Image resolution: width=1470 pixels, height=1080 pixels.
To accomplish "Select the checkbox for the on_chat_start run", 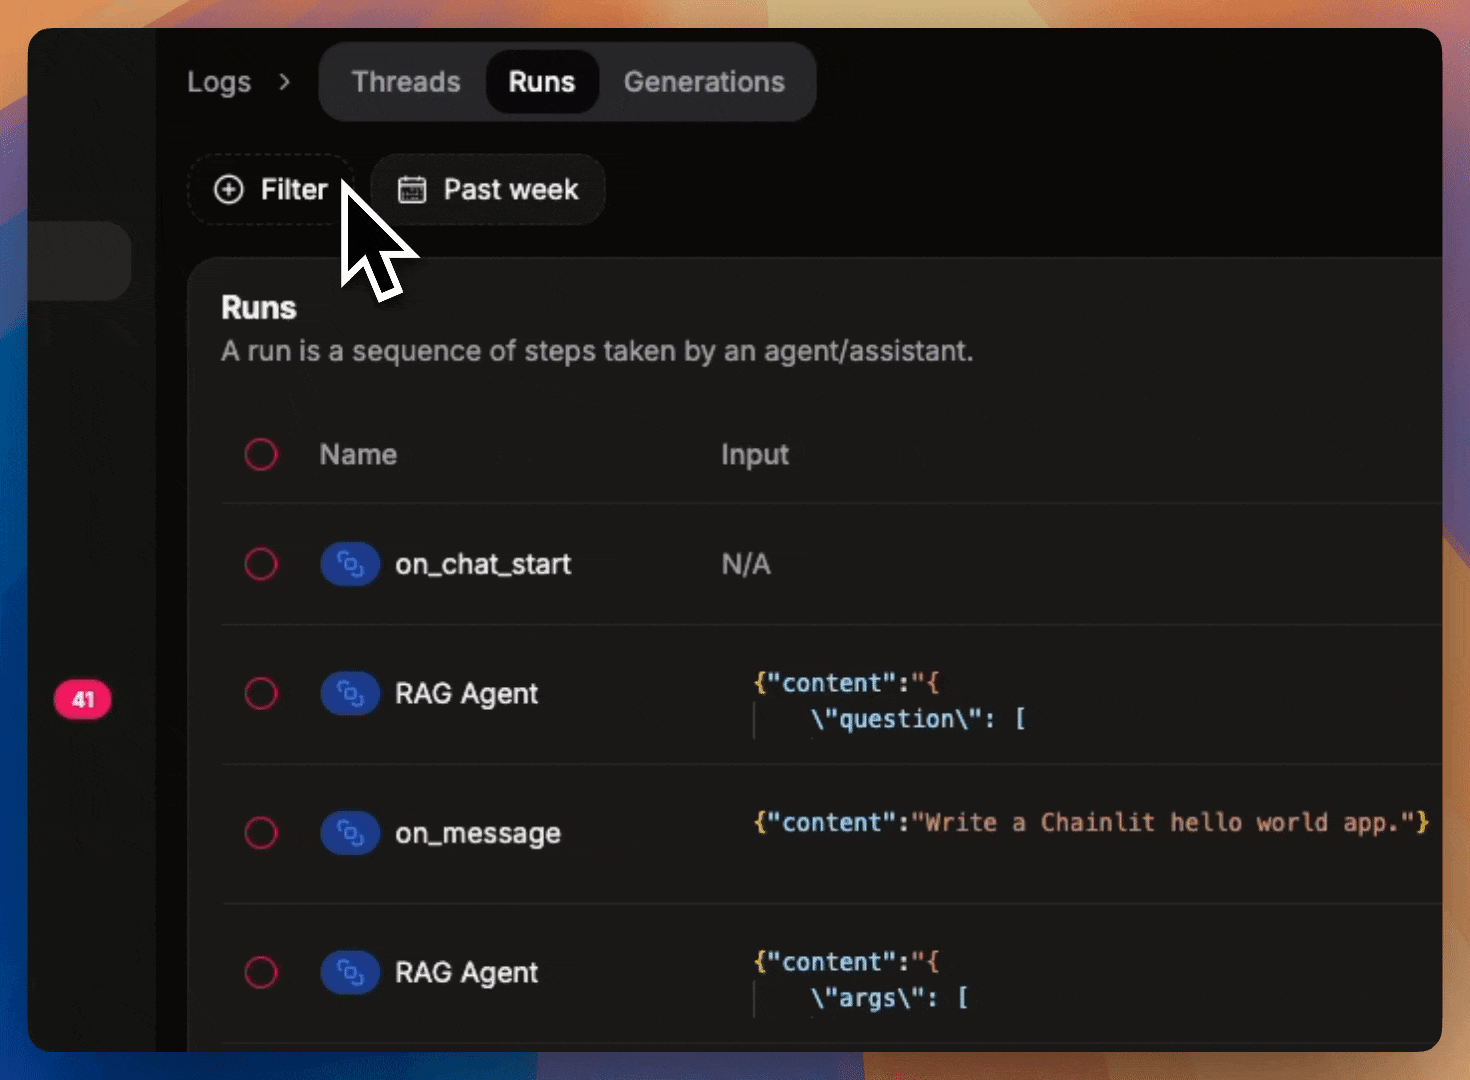I will [x=261, y=564].
